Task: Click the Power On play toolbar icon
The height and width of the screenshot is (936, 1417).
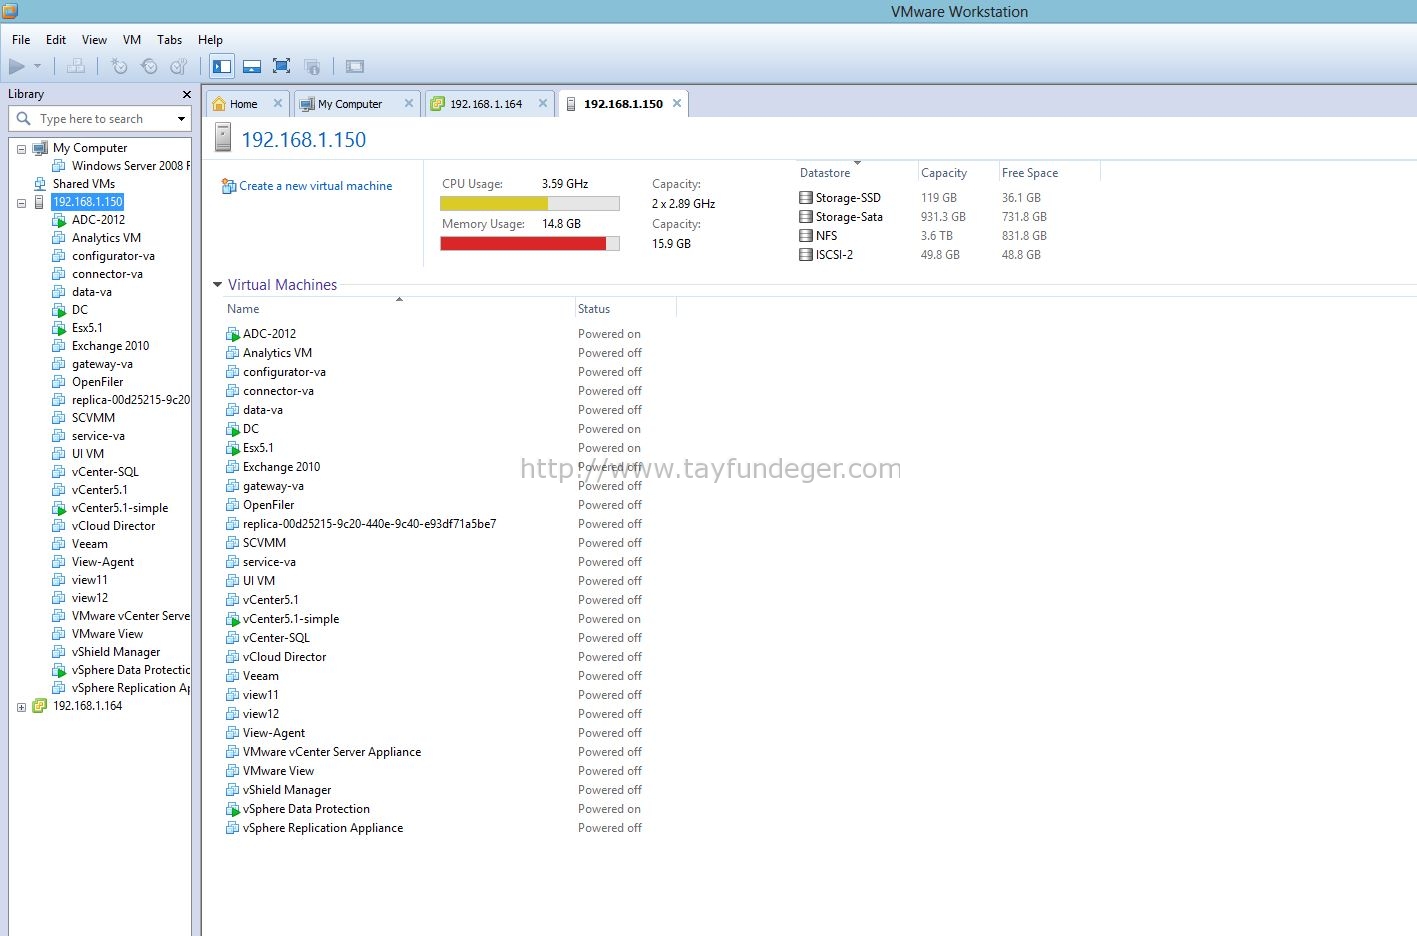Action: coord(17,67)
